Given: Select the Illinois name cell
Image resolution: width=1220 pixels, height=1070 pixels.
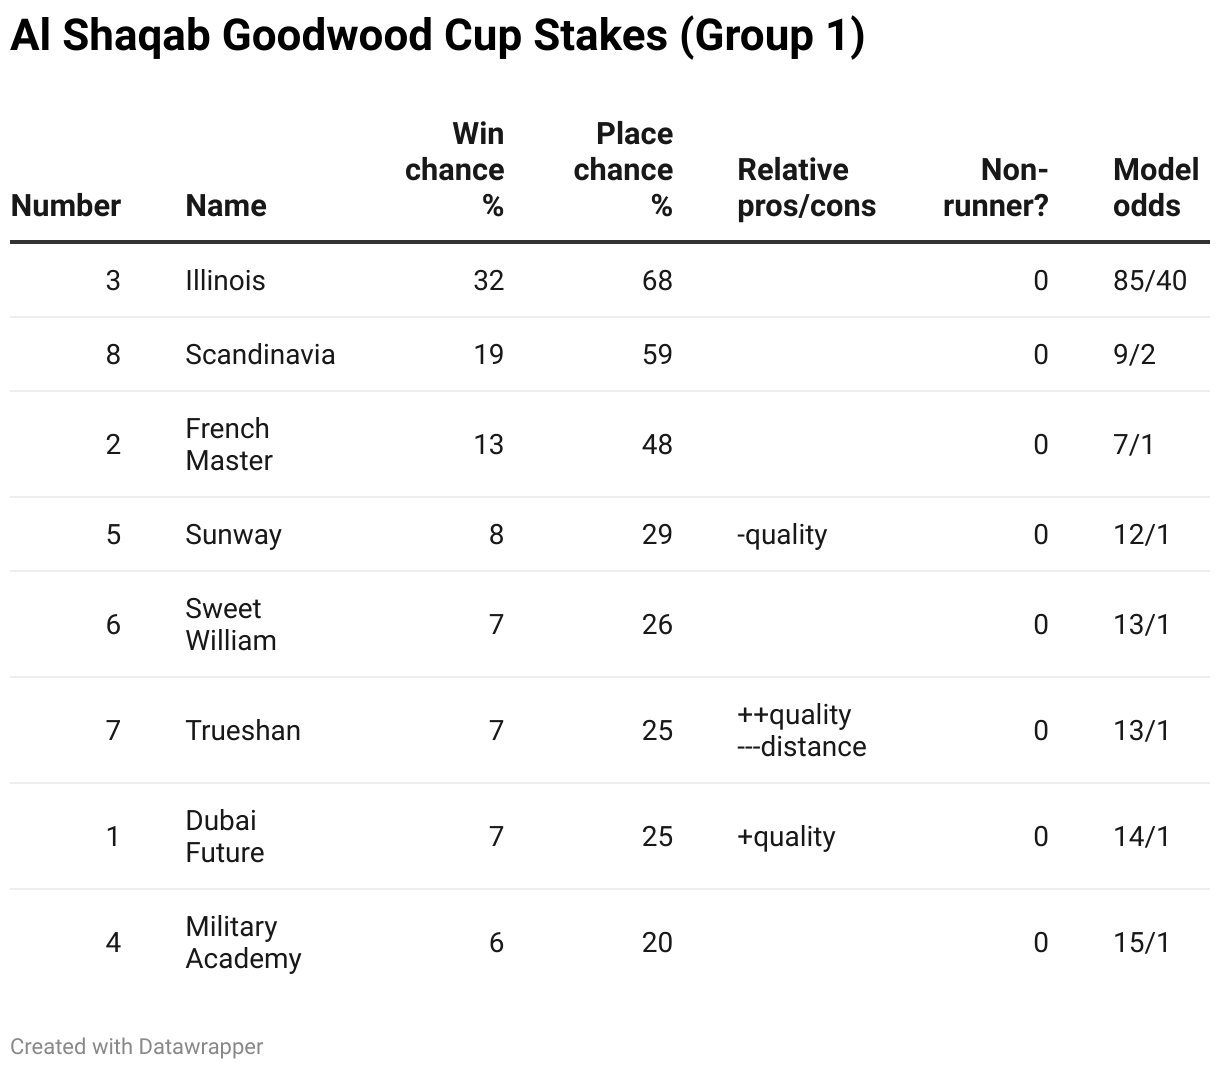Looking at the screenshot, I should pyautogui.click(x=225, y=280).
